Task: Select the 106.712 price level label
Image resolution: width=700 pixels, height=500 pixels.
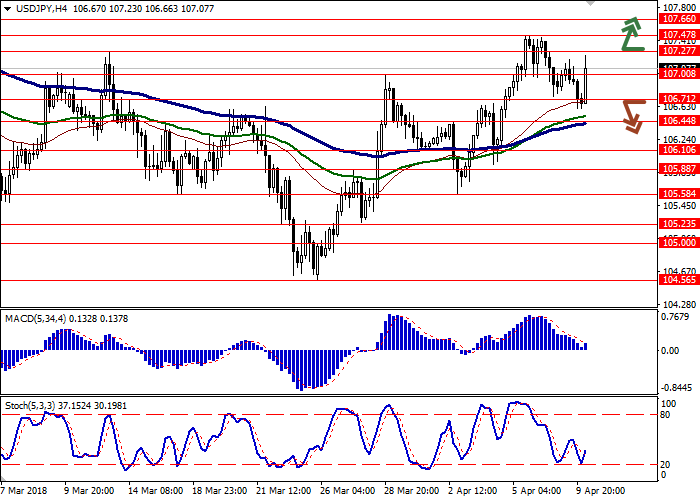Action: [679, 98]
